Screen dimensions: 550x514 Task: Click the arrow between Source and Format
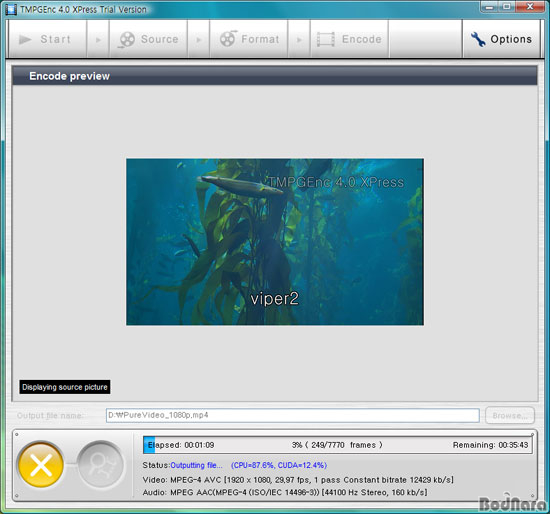[x=199, y=39]
